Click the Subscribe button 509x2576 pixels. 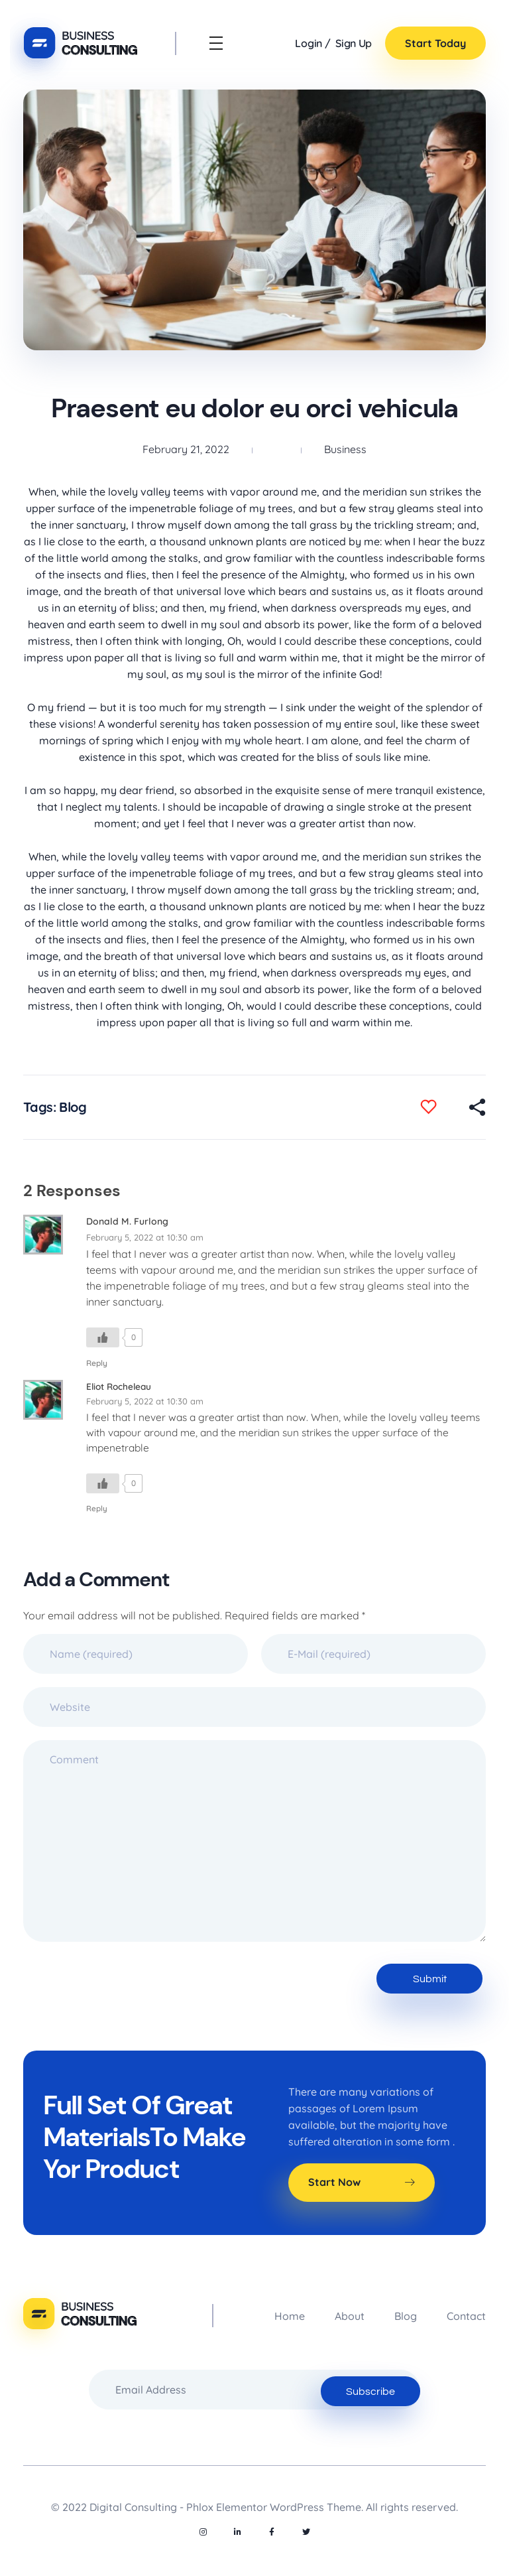click(370, 2391)
